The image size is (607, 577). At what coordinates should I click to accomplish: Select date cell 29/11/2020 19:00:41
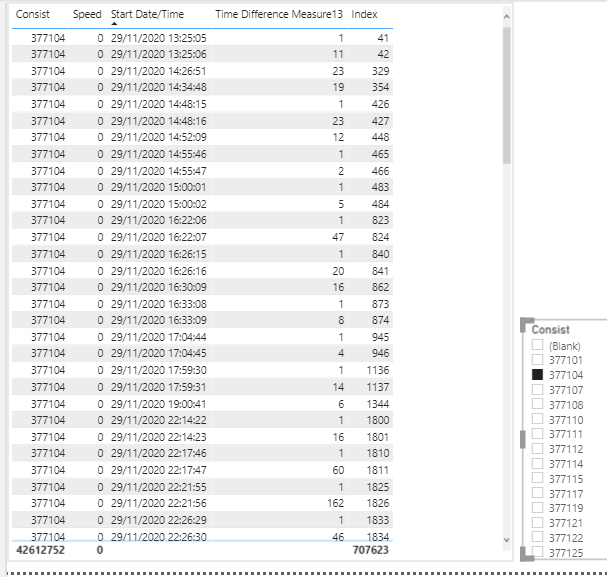tap(159, 404)
